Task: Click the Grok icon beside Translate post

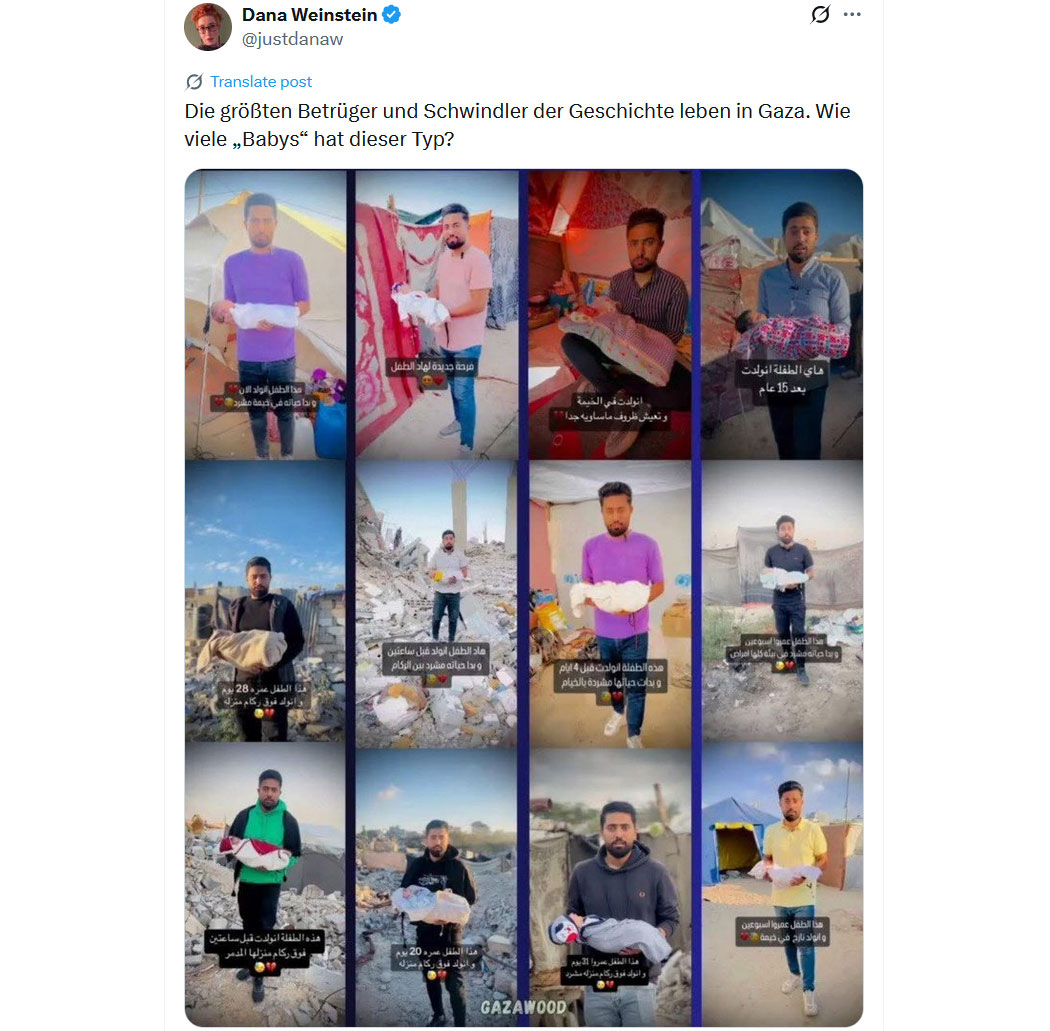Action: click(194, 82)
